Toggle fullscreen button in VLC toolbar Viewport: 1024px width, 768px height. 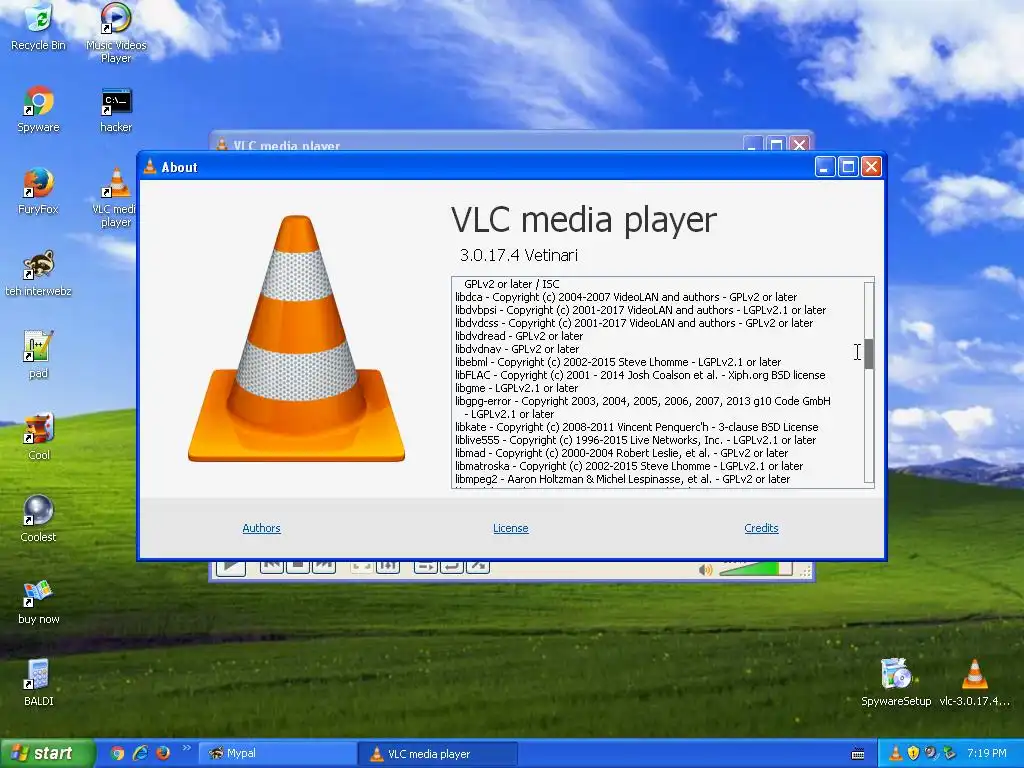coord(361,567)
